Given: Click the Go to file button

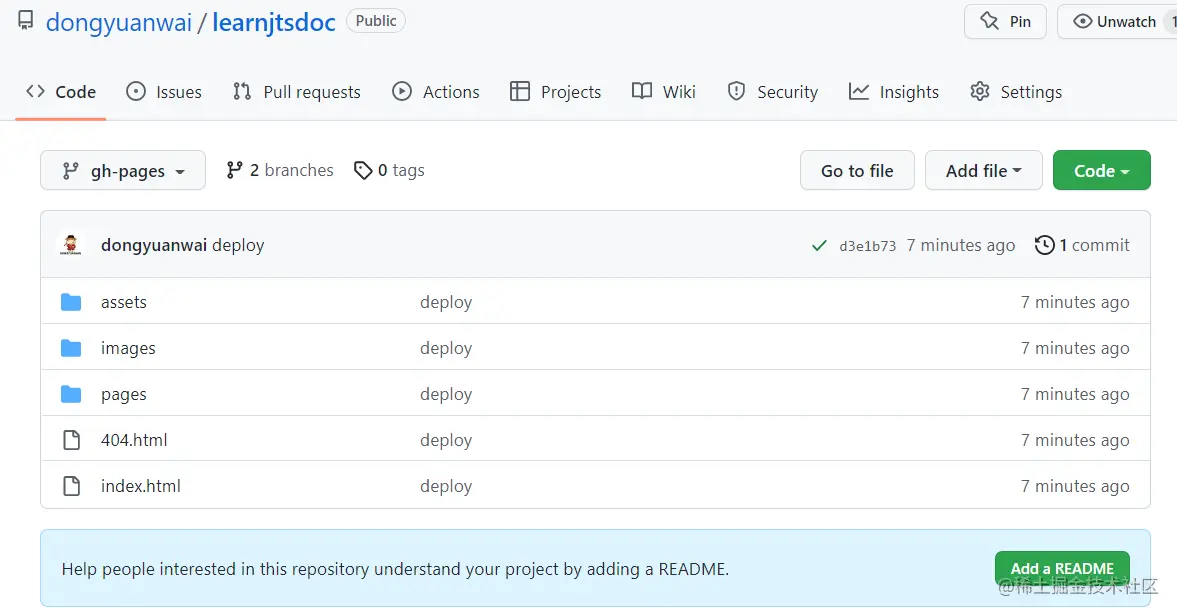Looking at the screenshot, I should coord(857,170).
